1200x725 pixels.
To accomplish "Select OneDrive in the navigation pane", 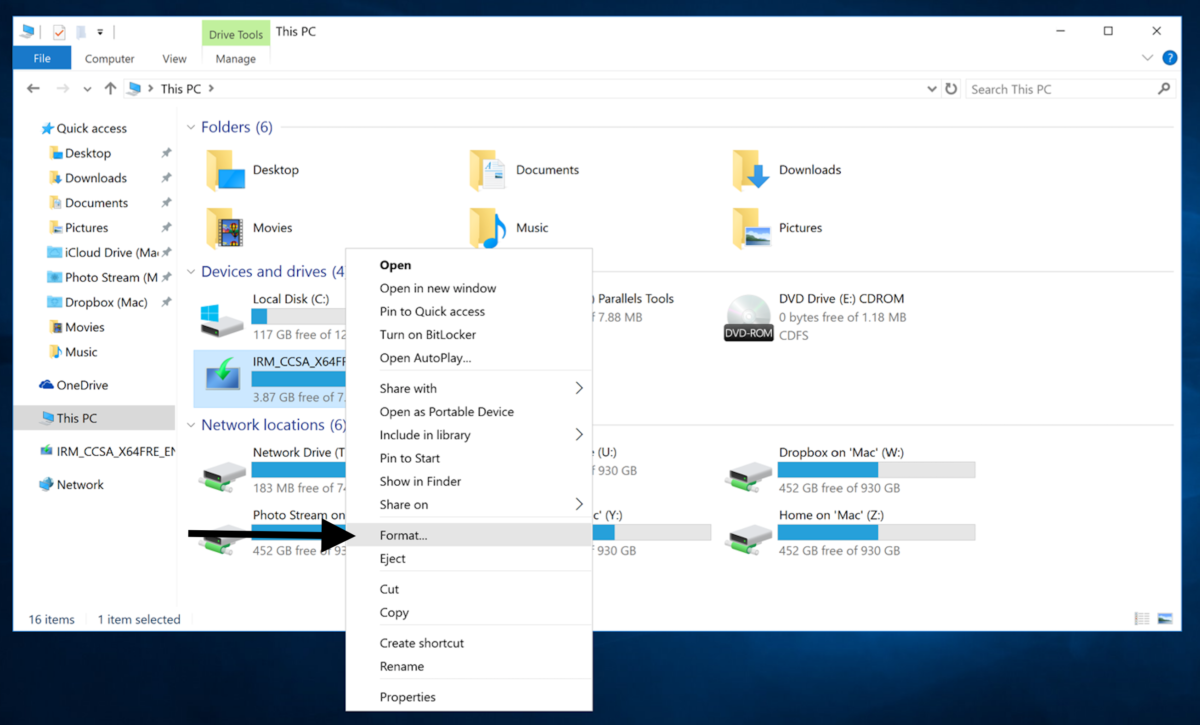I will pos(81,385).
